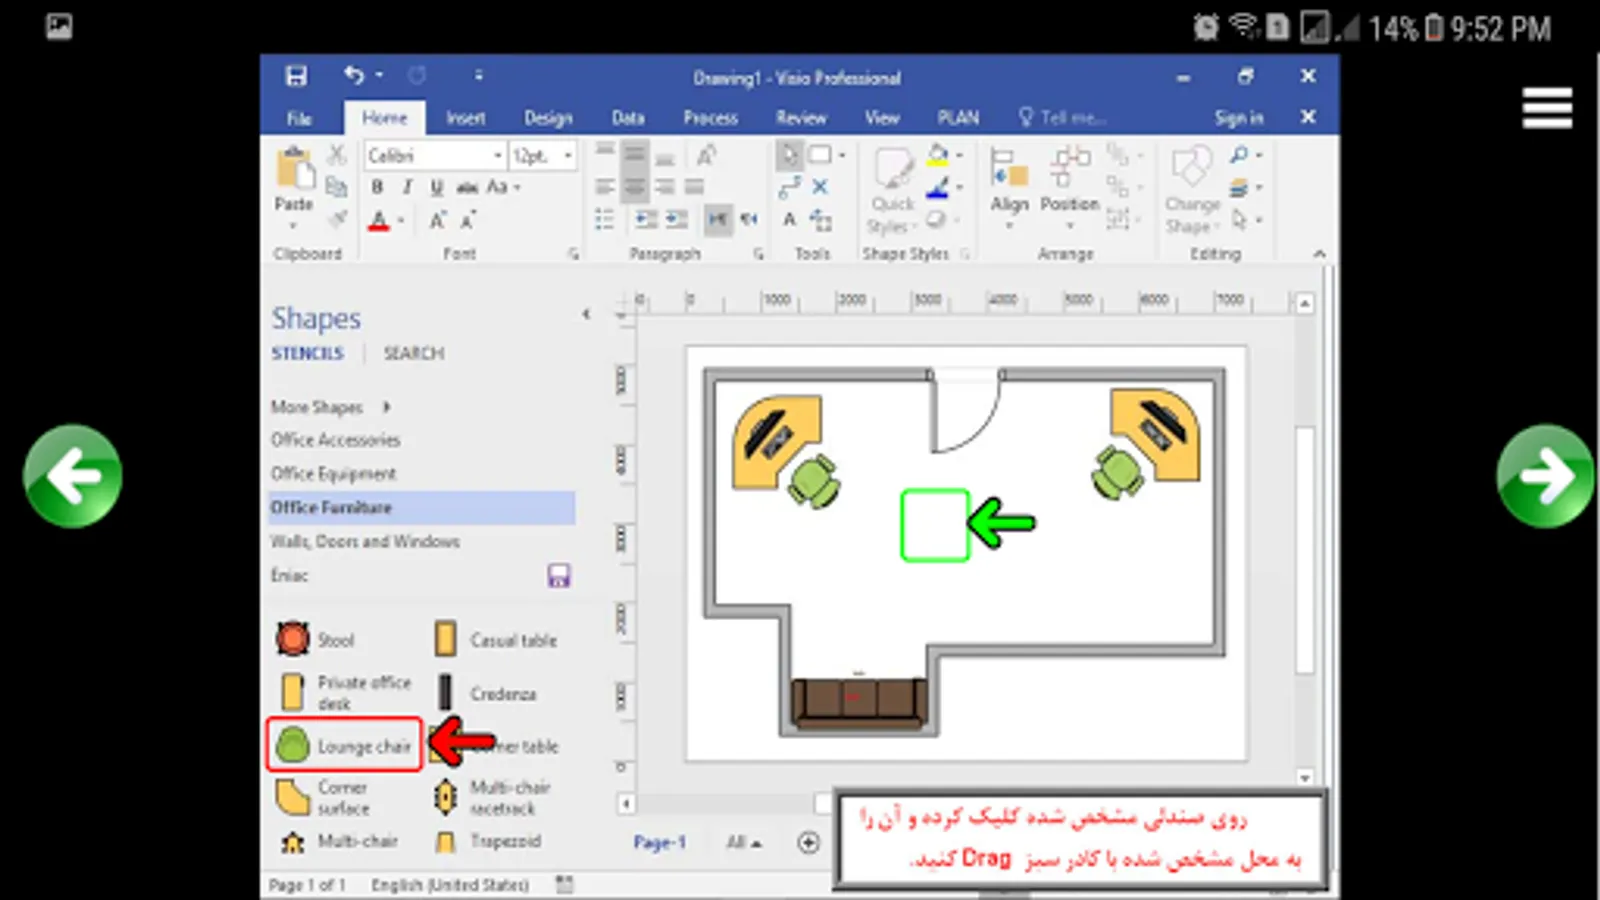Viewport: 1600px width, 900px height.
Task: Select the Text tool in Tools group
Action: tap(789, 219)
